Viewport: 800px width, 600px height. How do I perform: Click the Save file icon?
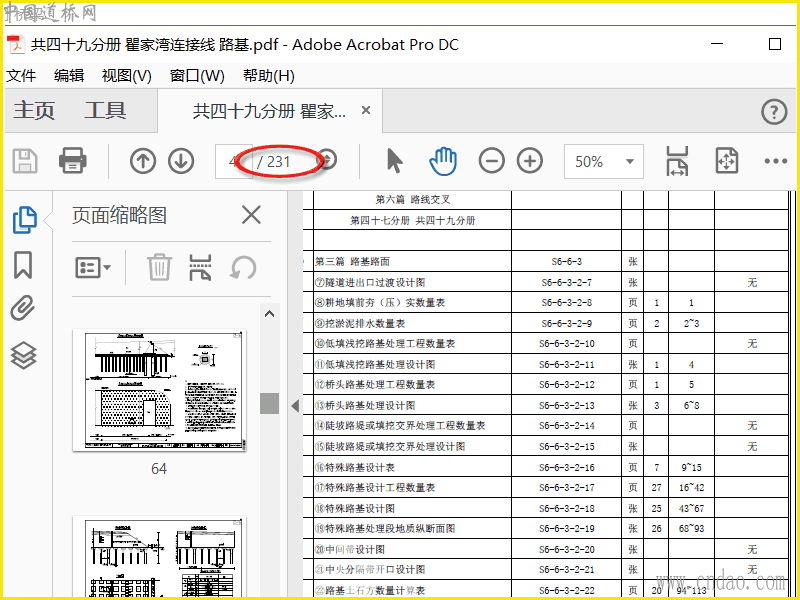pyautogui.click(x=24, y=161)
